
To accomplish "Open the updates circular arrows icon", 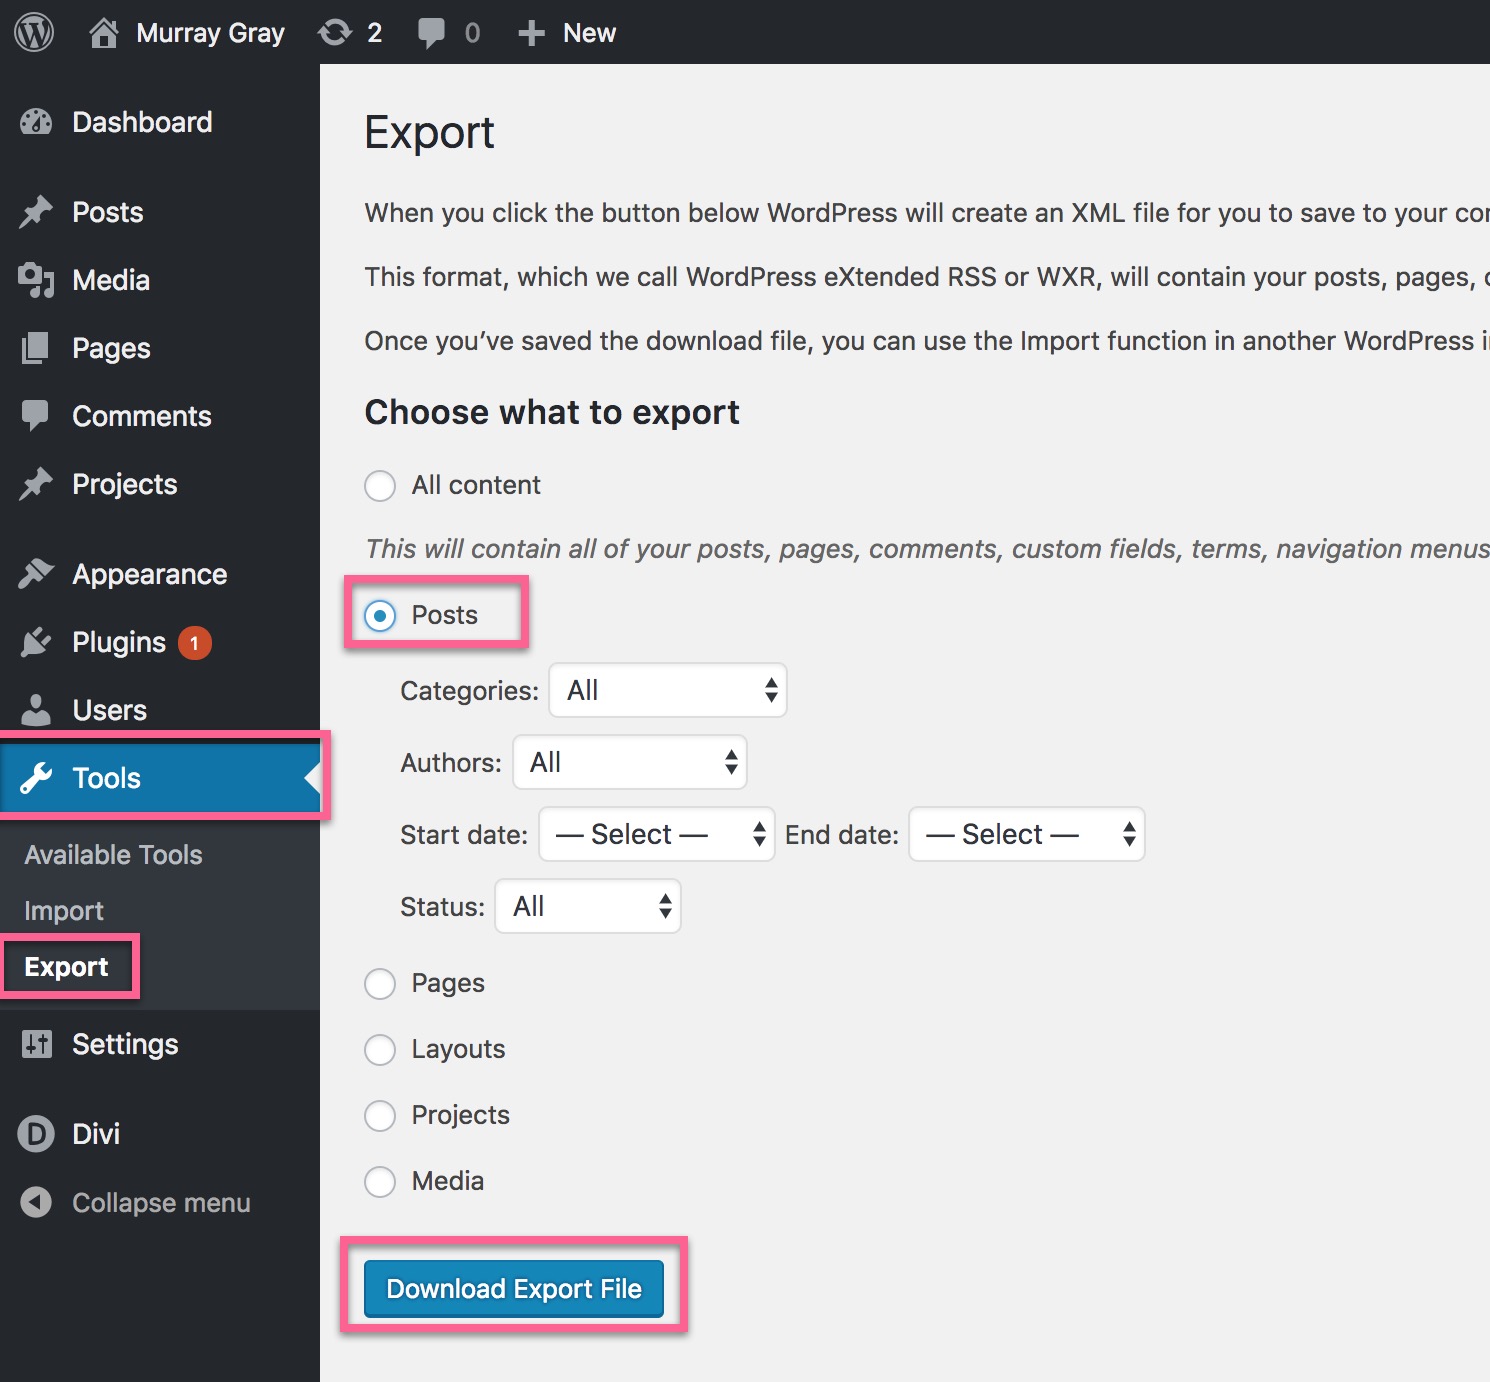I will coord(335,33).
